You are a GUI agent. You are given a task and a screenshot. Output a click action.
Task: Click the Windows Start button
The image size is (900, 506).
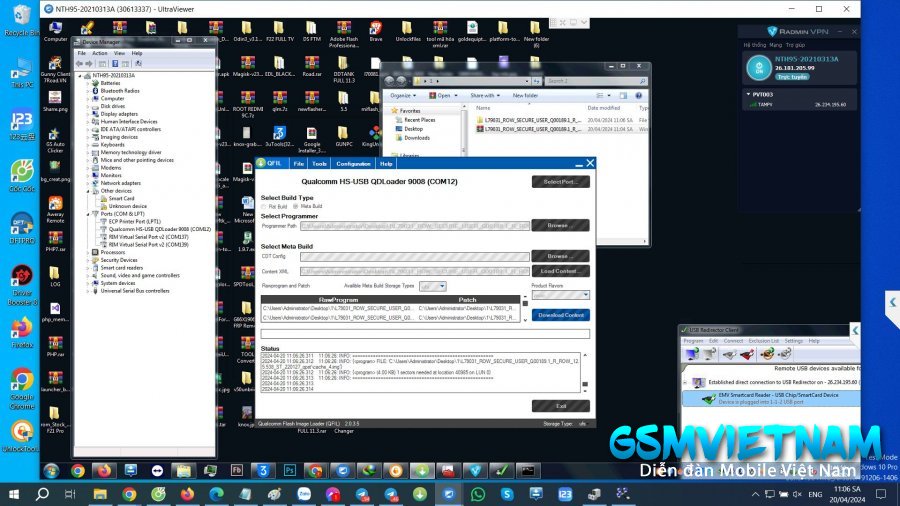coord(13,494)
